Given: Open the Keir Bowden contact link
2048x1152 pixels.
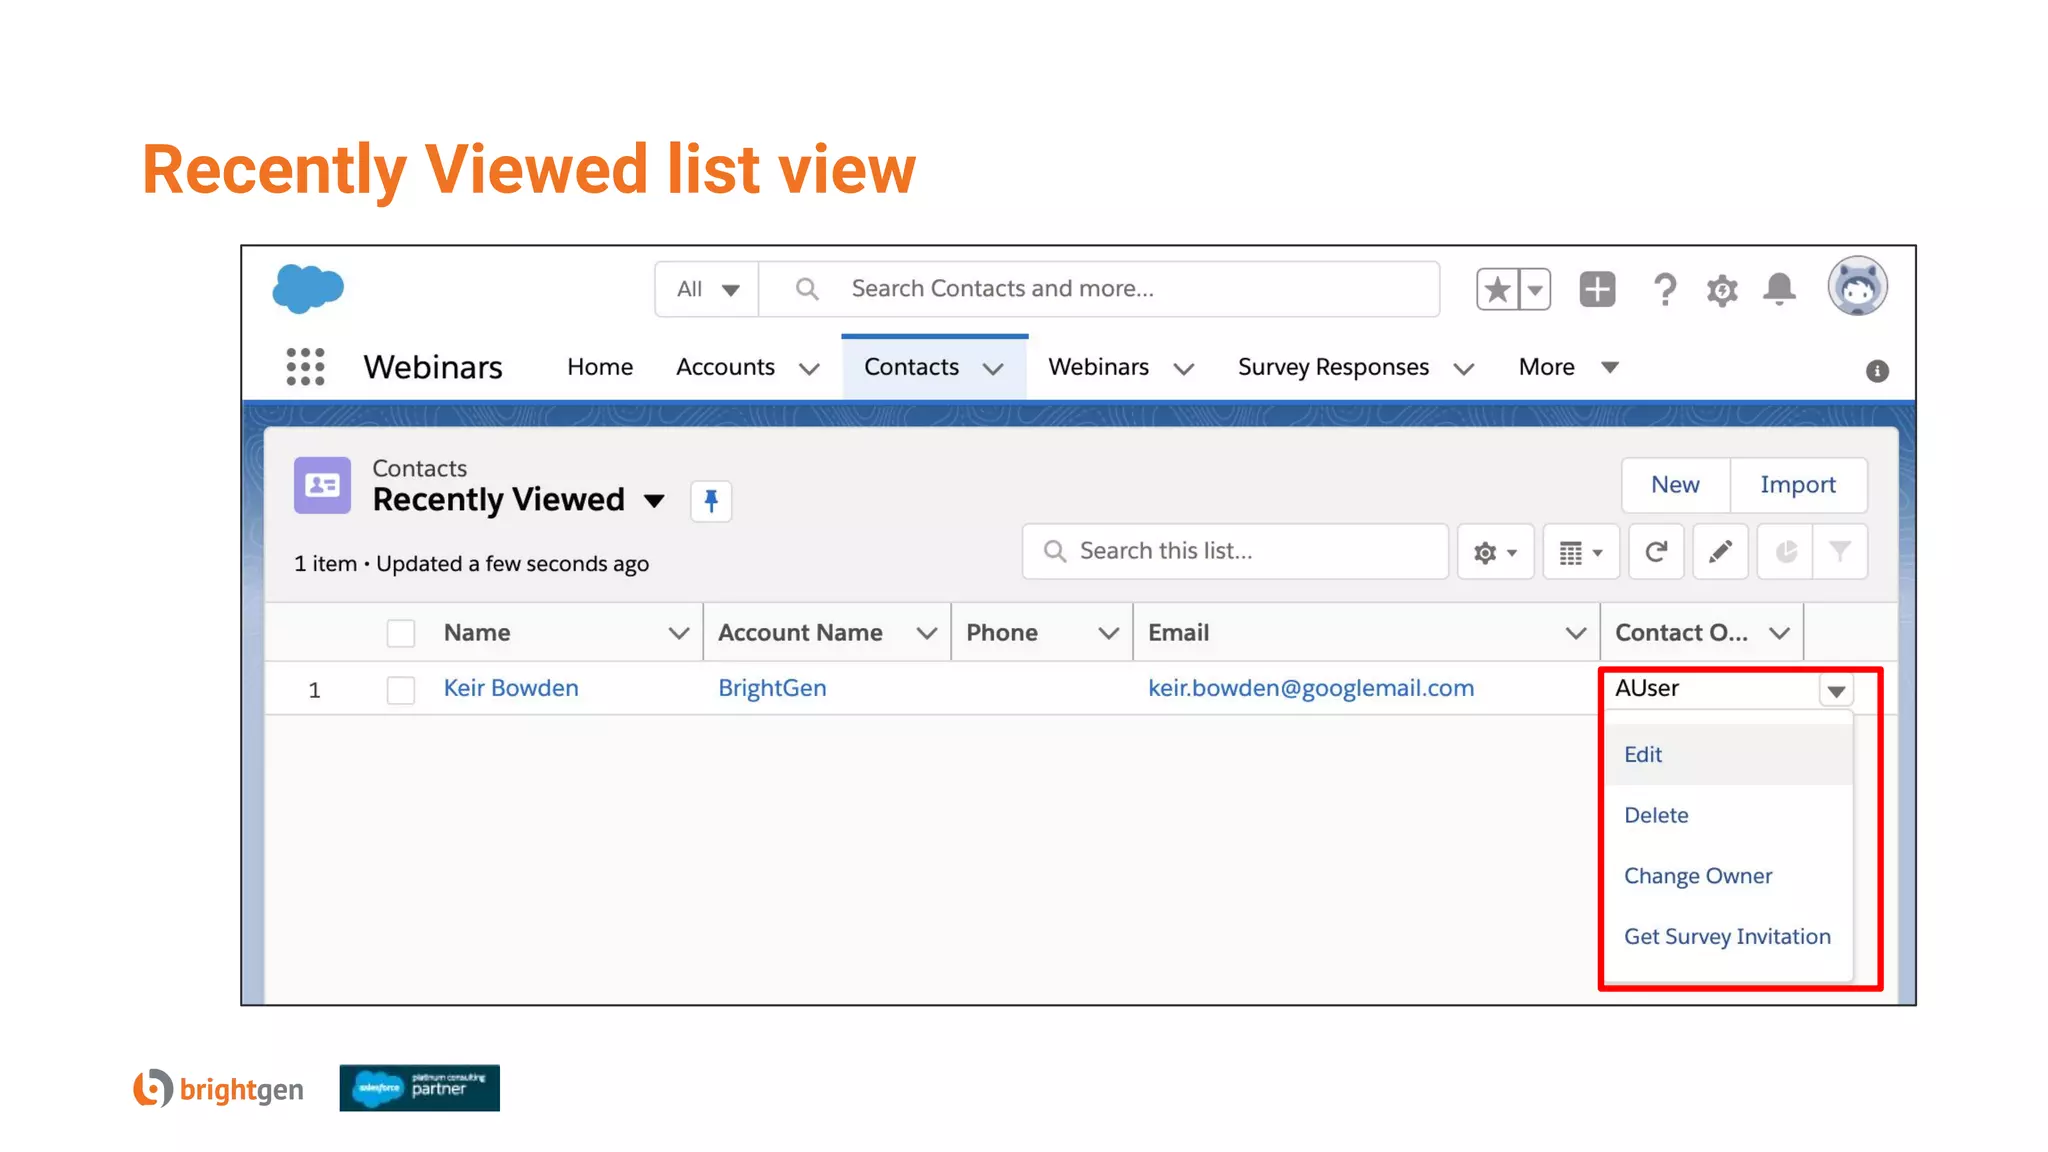Looking at the screenshot, I should [511, 688].
